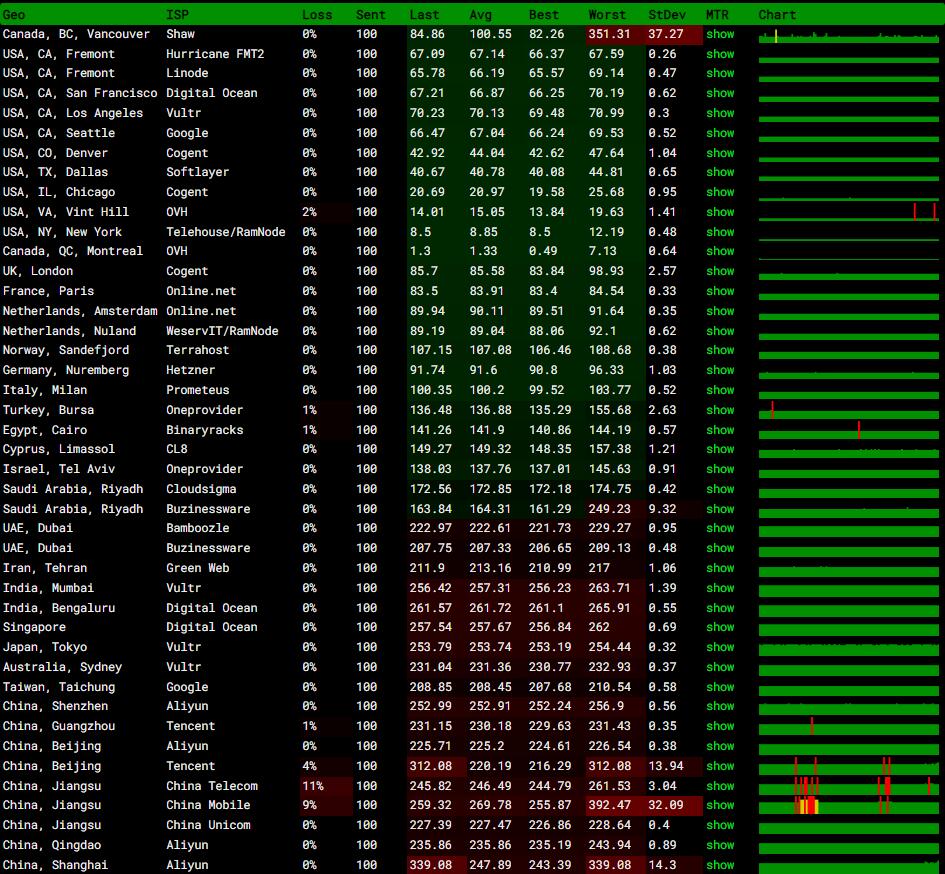The image size is (945, 874).
Task: Click 'show' for Cairo Binaryracks row
Action: pyautogui.click(x=720, y=430)
